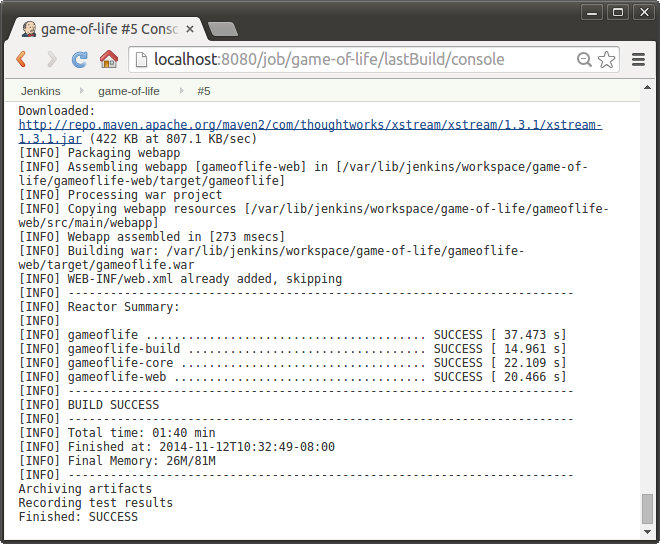Screen dimensions: 660x544
Task: Open a new tab with the blank tab button
Action: click(223, 29)
